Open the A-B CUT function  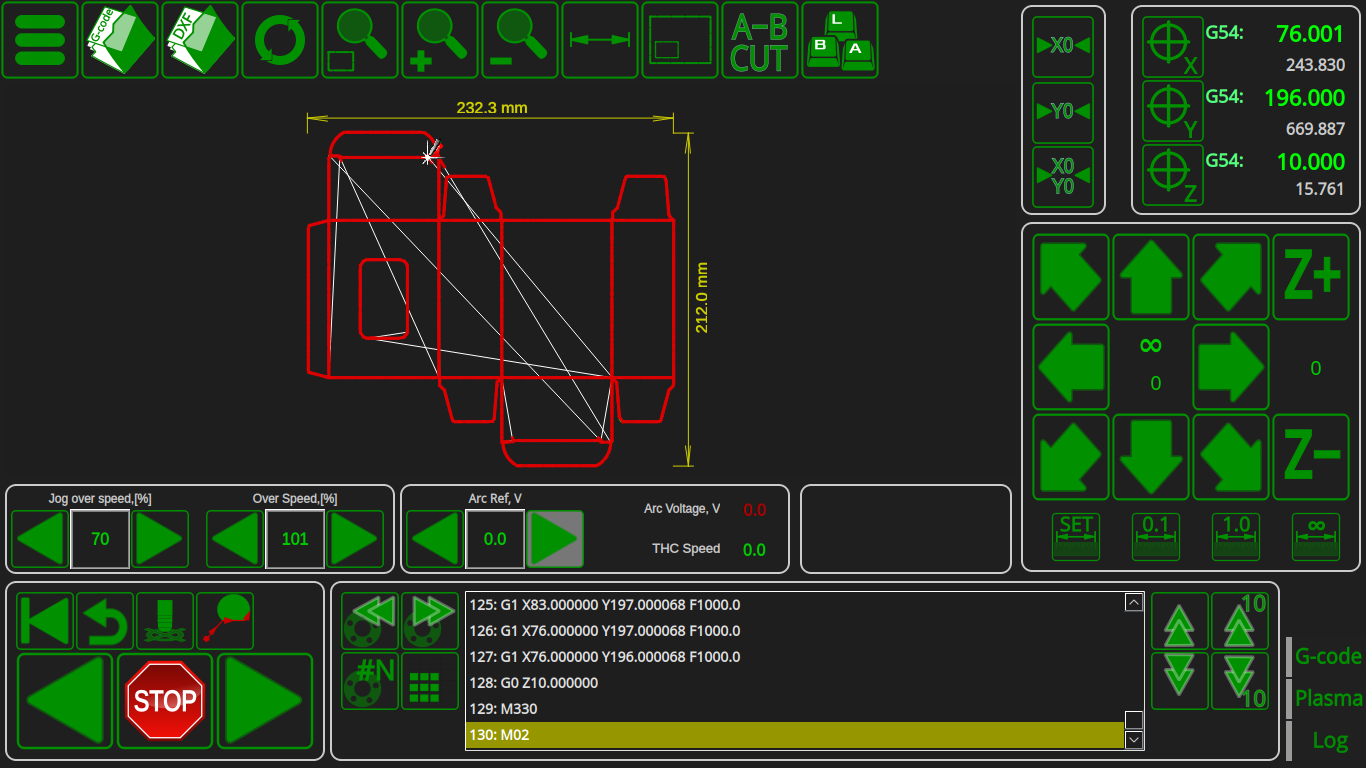coord(760,40)
